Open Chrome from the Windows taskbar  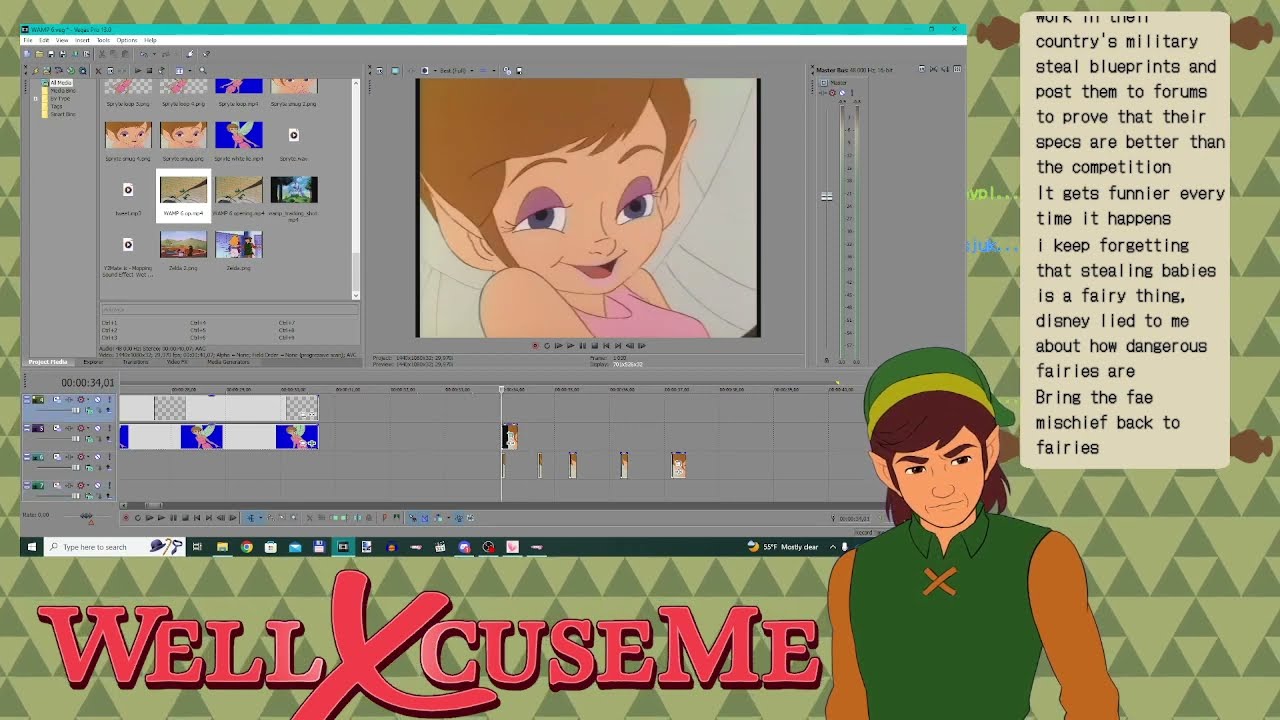(x=246, y=547)
